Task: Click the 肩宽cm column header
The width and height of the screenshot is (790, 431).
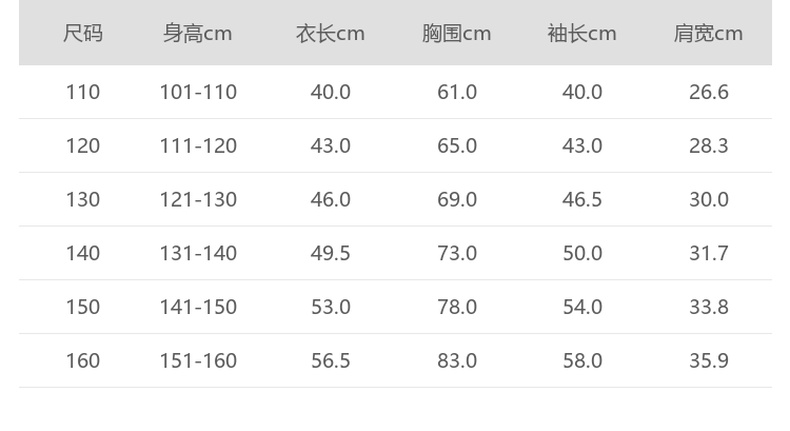Action: pos(708,34)
